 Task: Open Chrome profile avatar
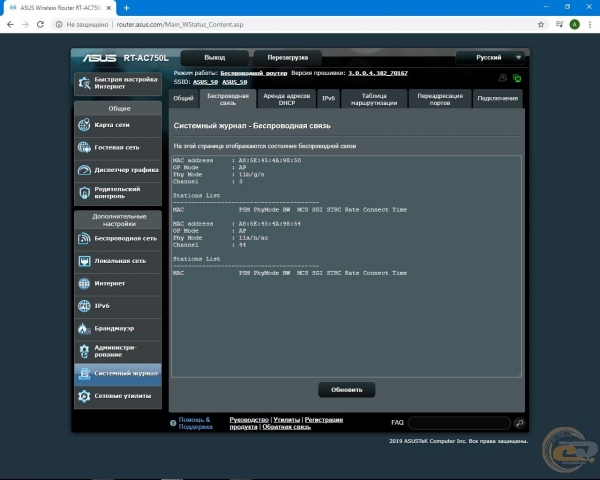click(574, 24)
